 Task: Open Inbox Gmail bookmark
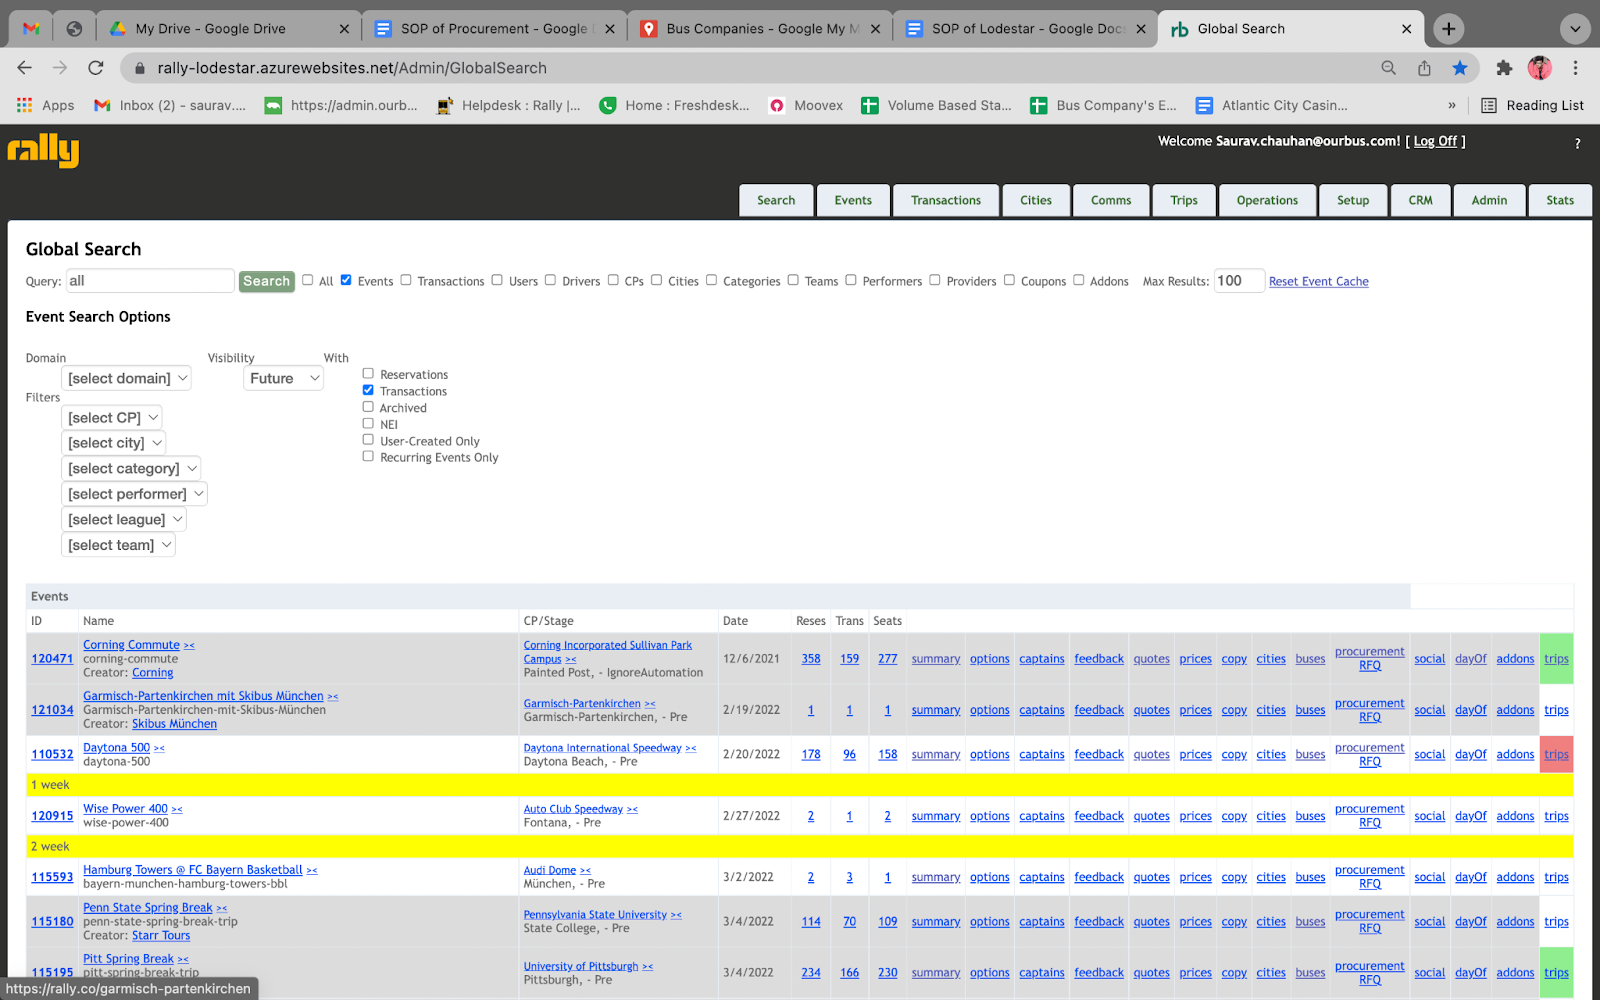click(169, 105)
